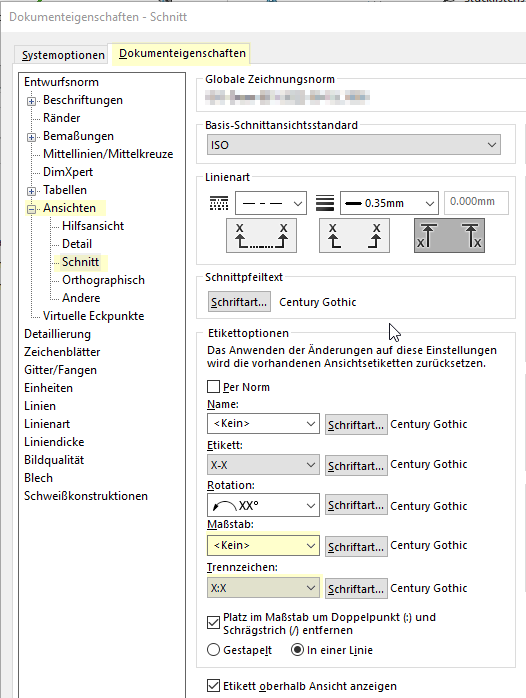The height and width of the screenshot is (698, 526).
Task: Select Liniendicke in the tree
Action: pos(54,442)
